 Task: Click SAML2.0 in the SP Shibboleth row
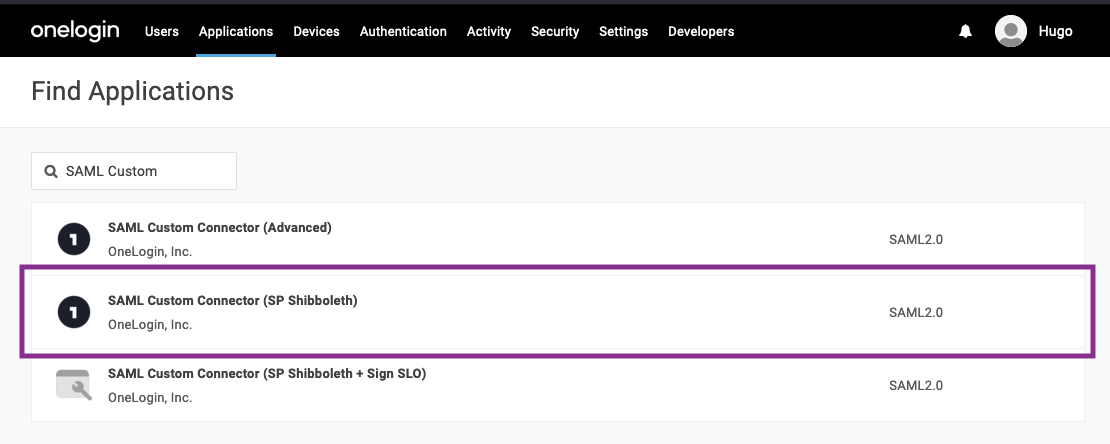pyautogui.click(x=915, y=312)
